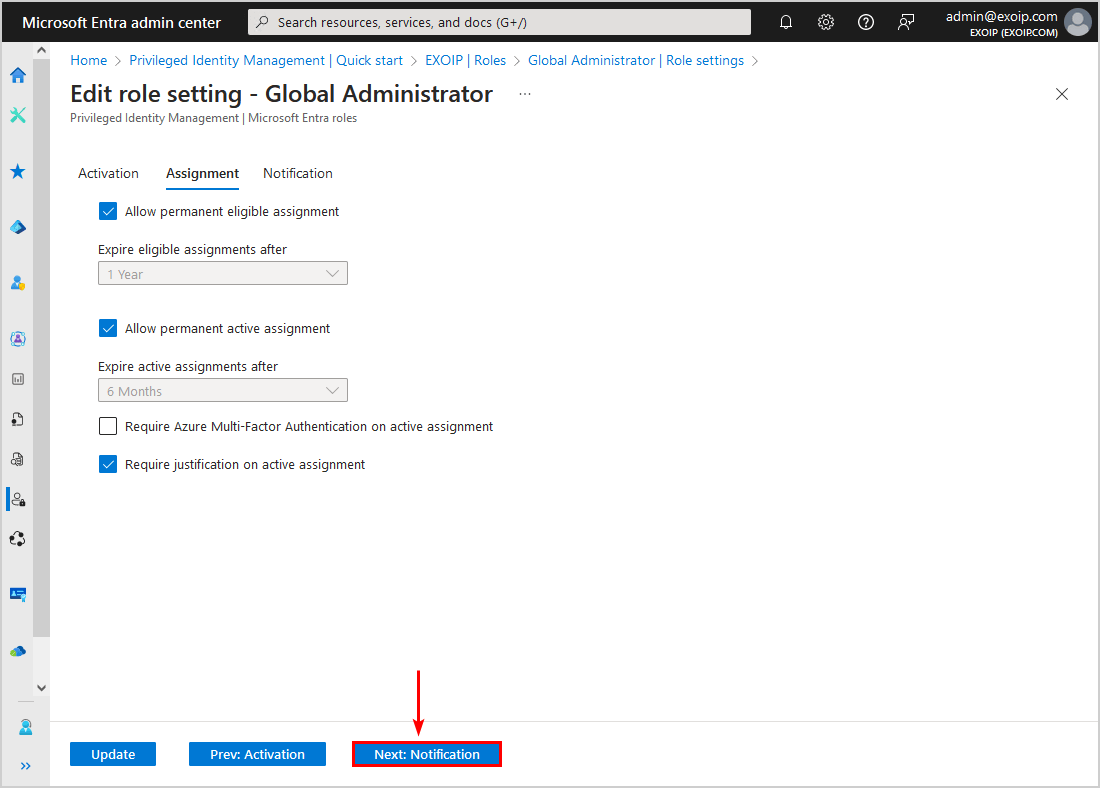Click the document with person sidebar icon
Screen dimensions: 1100x788
(18, 419)
